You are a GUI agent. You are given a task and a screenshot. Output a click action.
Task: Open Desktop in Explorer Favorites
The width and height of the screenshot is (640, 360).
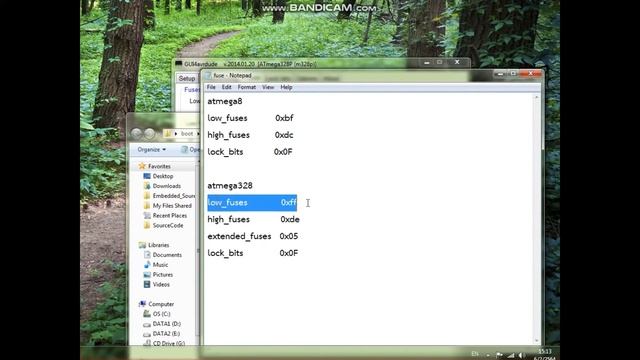(x=163, y=176)
